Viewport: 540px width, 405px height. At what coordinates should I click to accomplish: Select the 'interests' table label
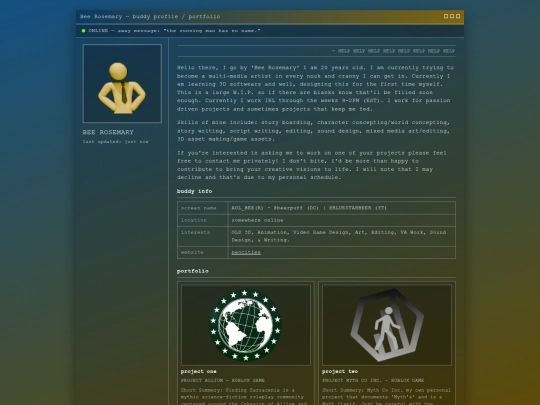[x=195, y=232]
